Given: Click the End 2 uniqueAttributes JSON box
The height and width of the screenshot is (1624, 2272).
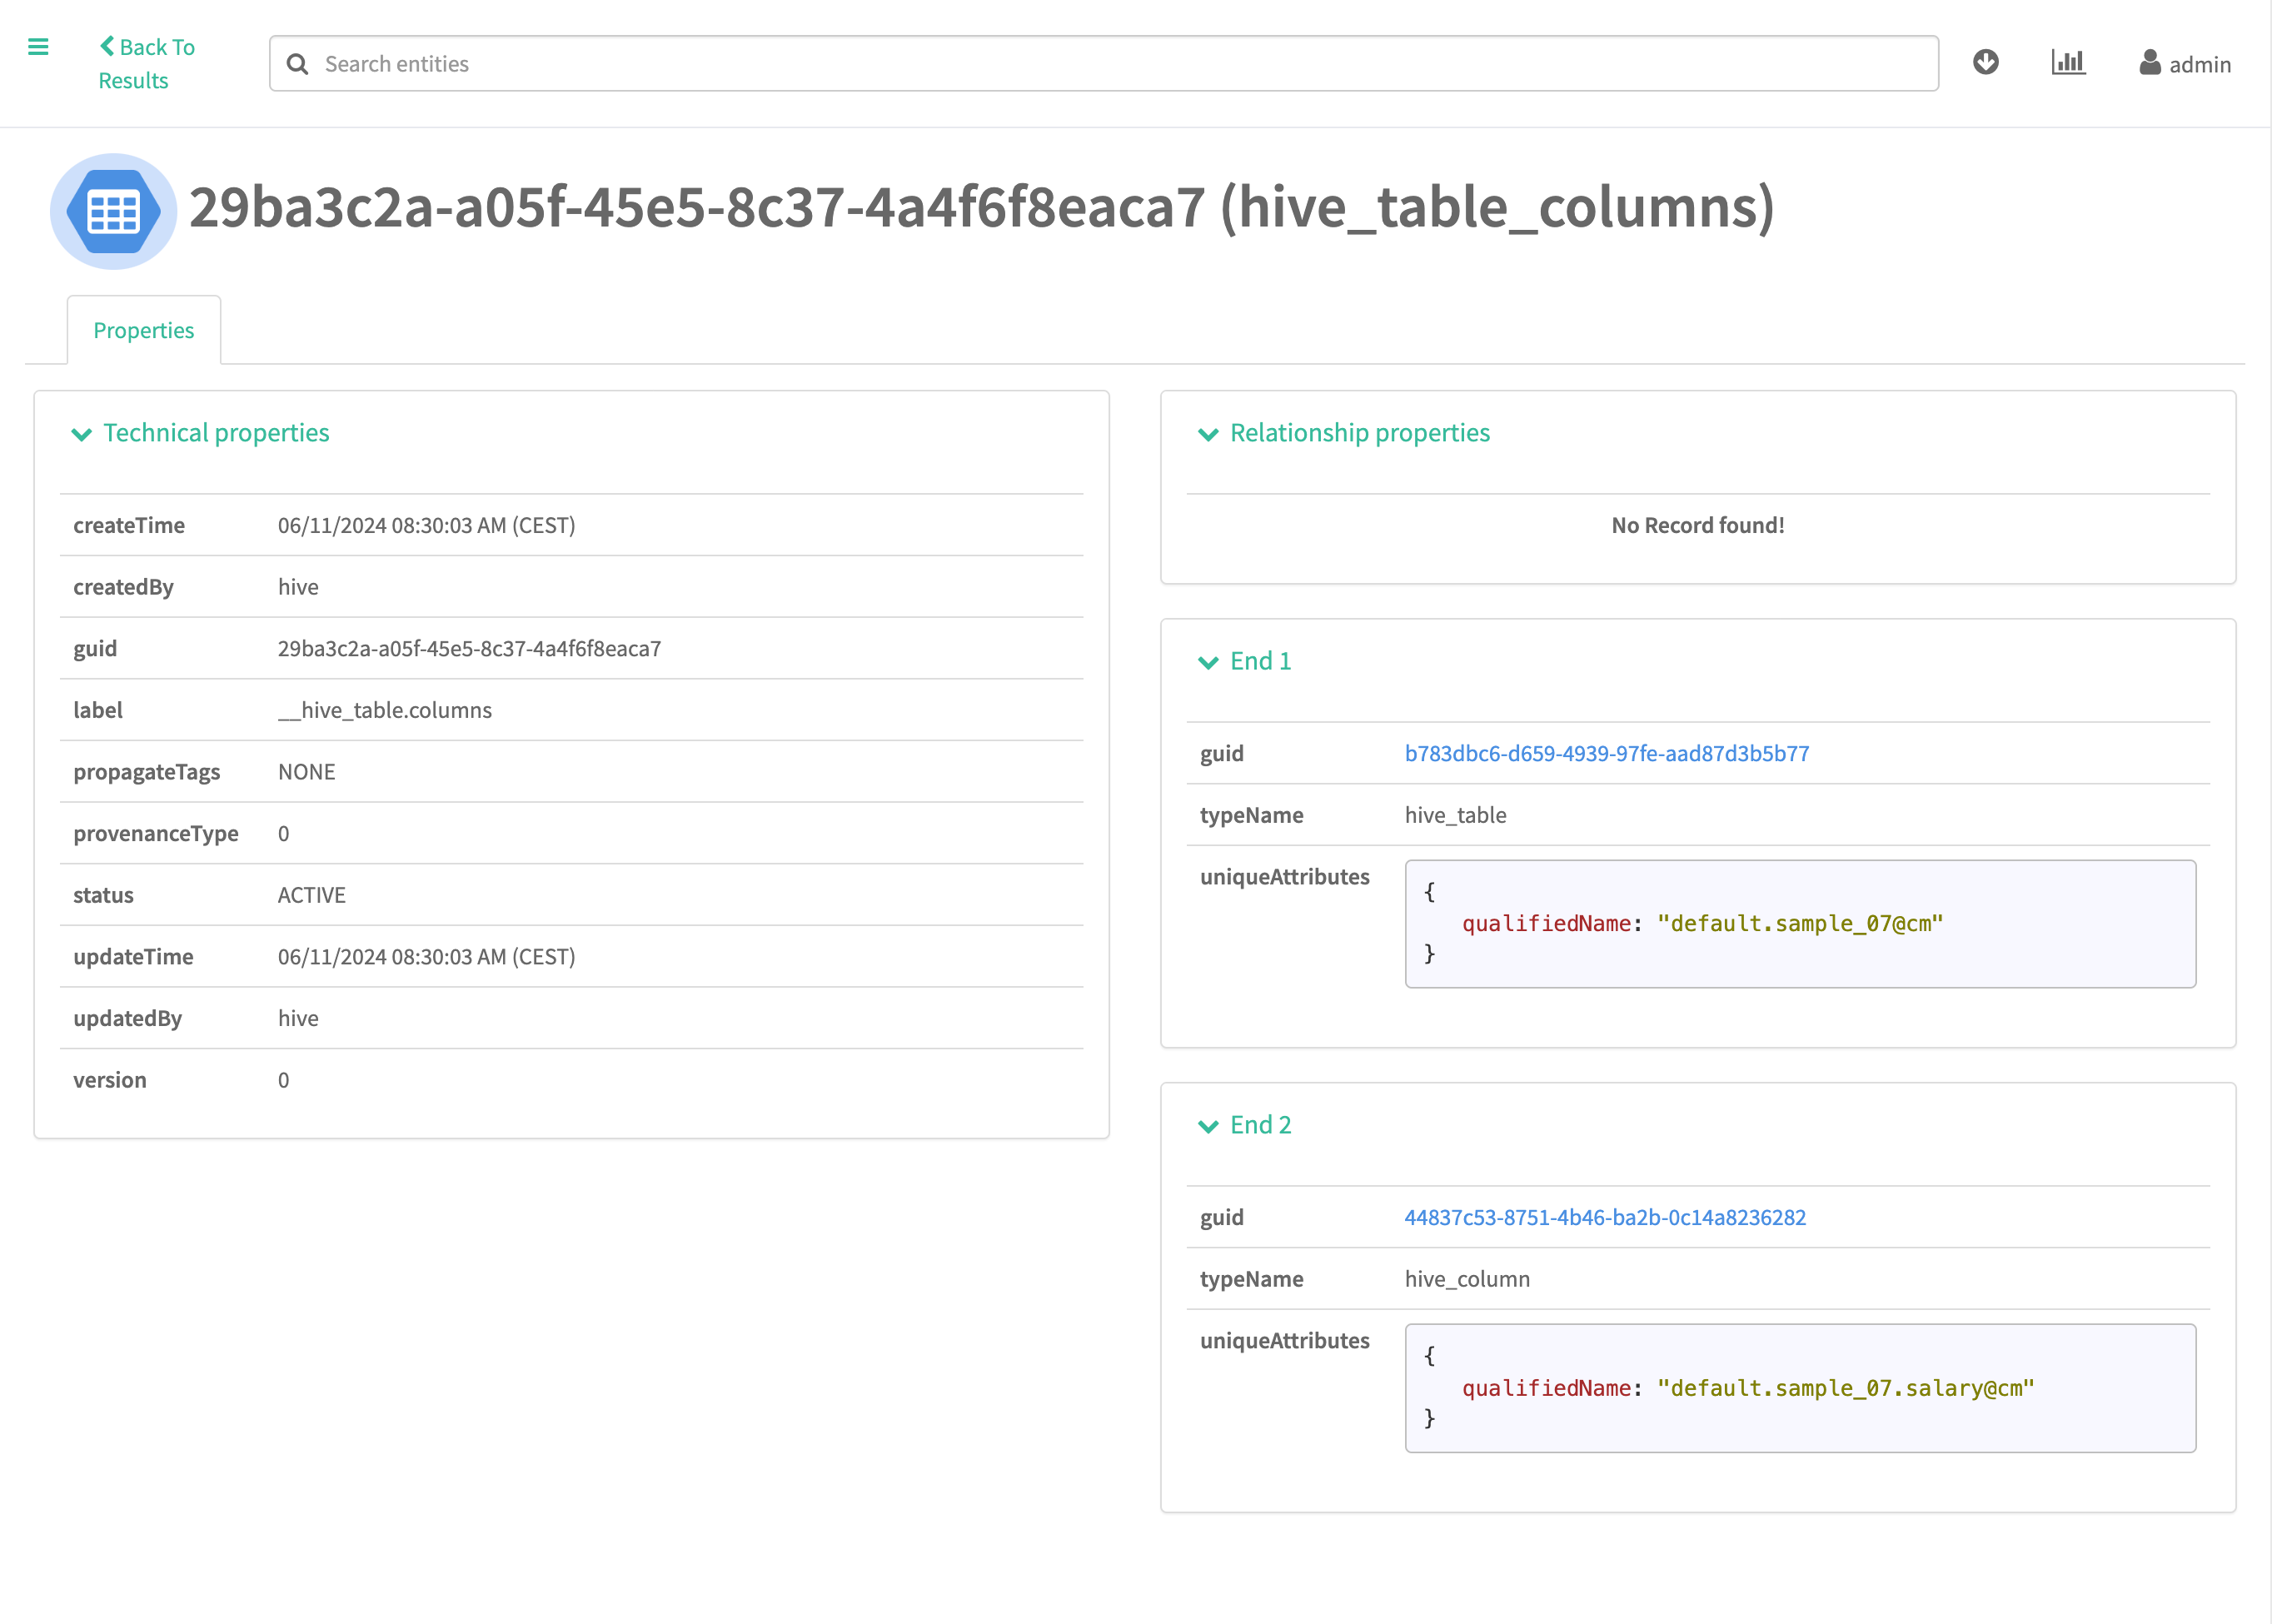Looking at the screenshot, I should coord(1799,1388).
